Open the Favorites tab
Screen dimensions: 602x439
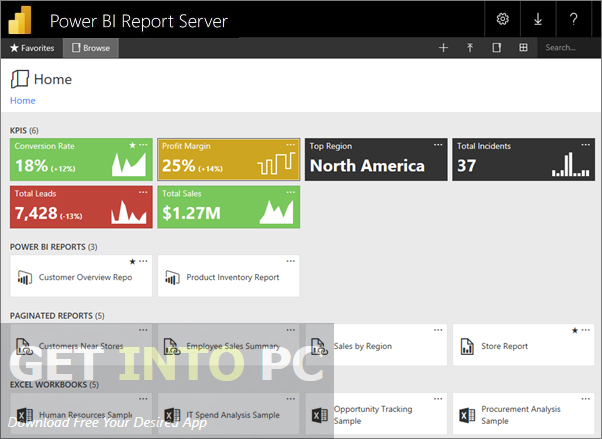32,48
